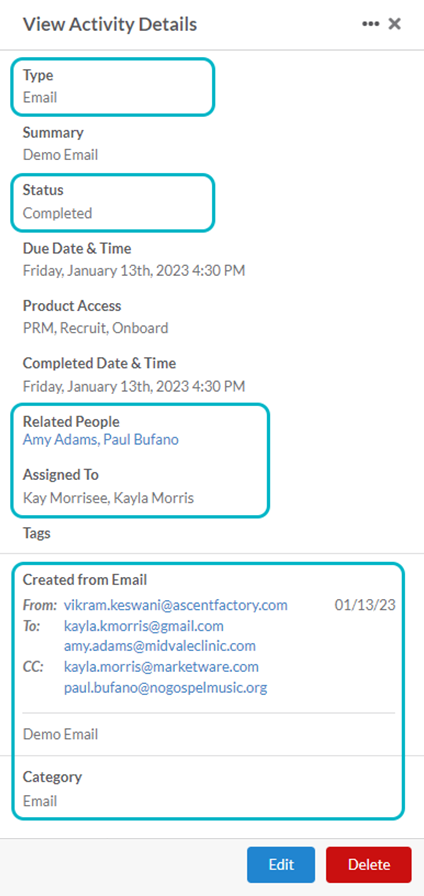Click kayla.kmorris@gmail.com recipient link
Screen dimensions: 424x896
pos(143,626)
